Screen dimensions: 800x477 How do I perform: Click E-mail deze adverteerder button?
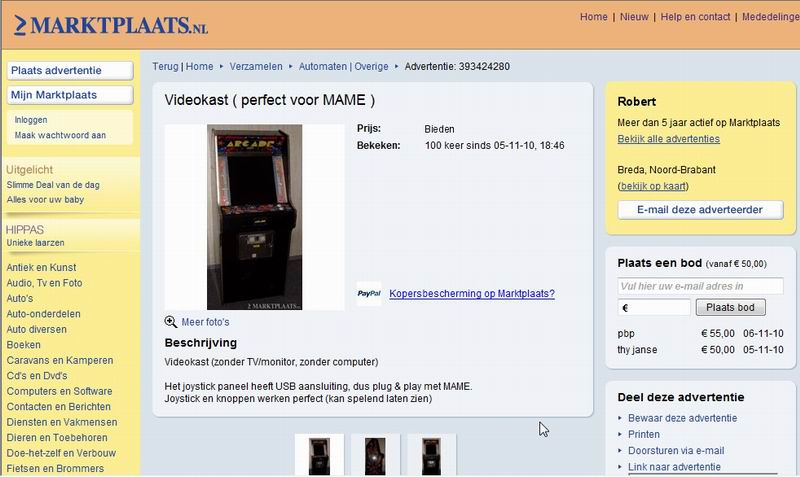pyautogui.click(x=700, y=210)
